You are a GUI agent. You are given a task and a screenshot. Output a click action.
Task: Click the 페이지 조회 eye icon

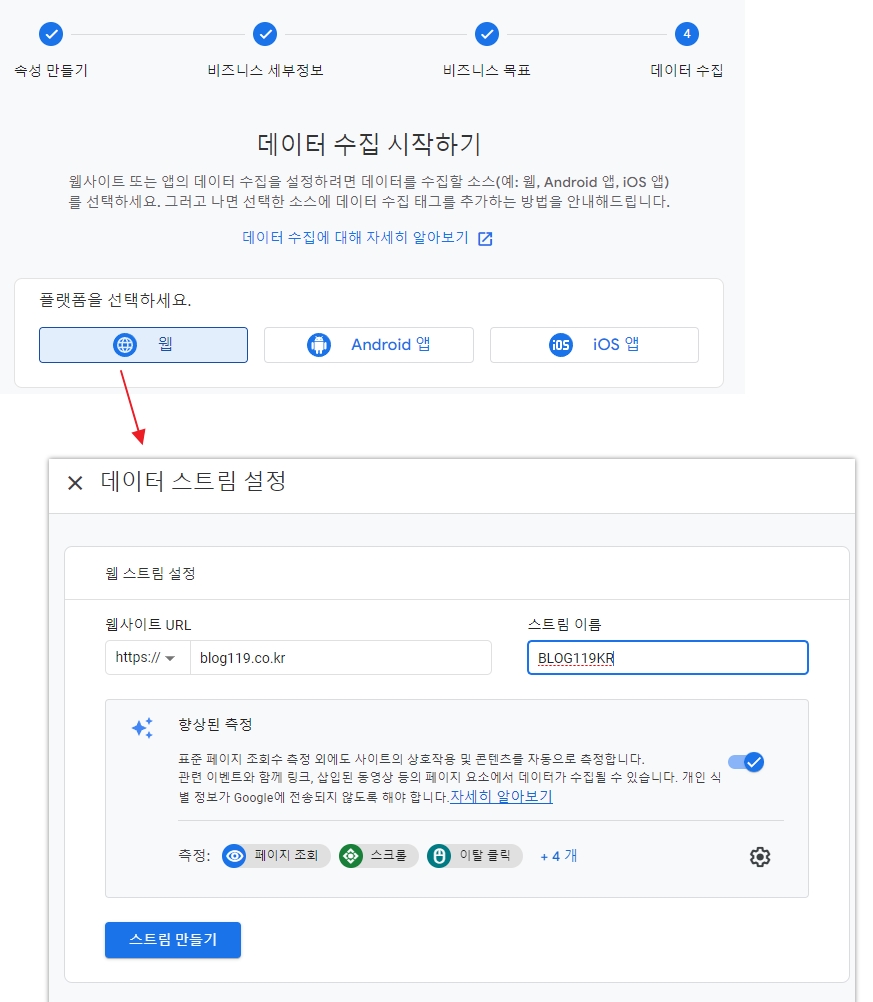[x=233, y=856]
